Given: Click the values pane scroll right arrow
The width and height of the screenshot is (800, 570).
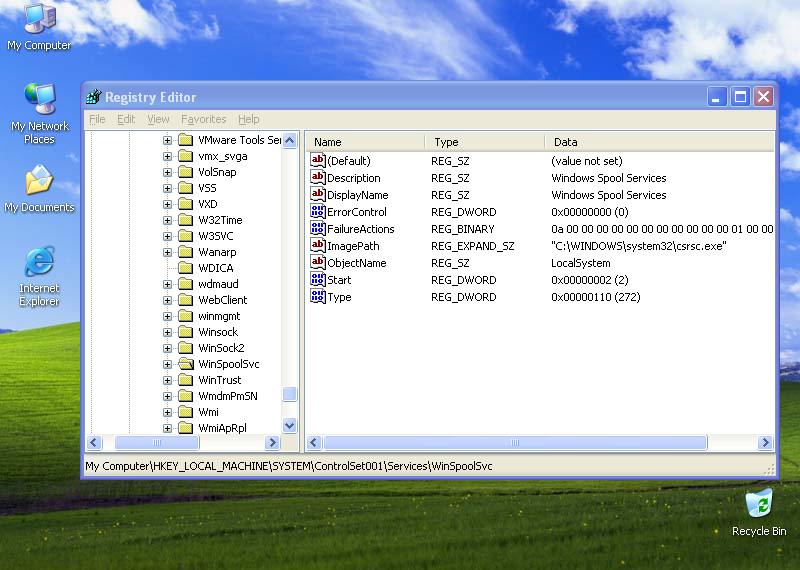Looking at the screenshot, I should 765,442.
